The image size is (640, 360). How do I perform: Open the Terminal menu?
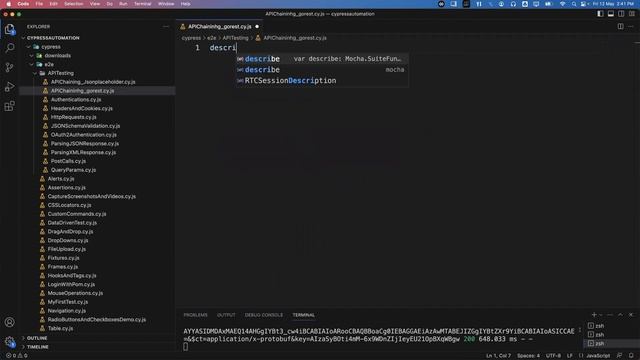click(142, 4)
